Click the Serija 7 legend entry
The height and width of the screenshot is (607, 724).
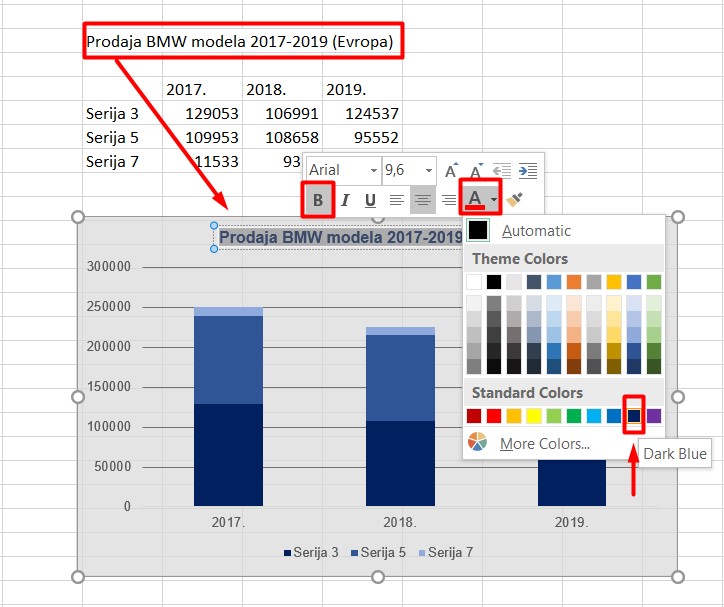(446, 552)
